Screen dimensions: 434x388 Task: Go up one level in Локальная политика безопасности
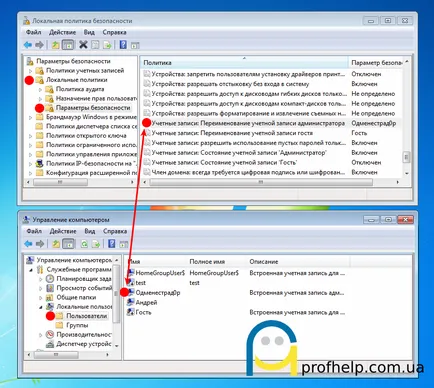(x=55, y=45)
